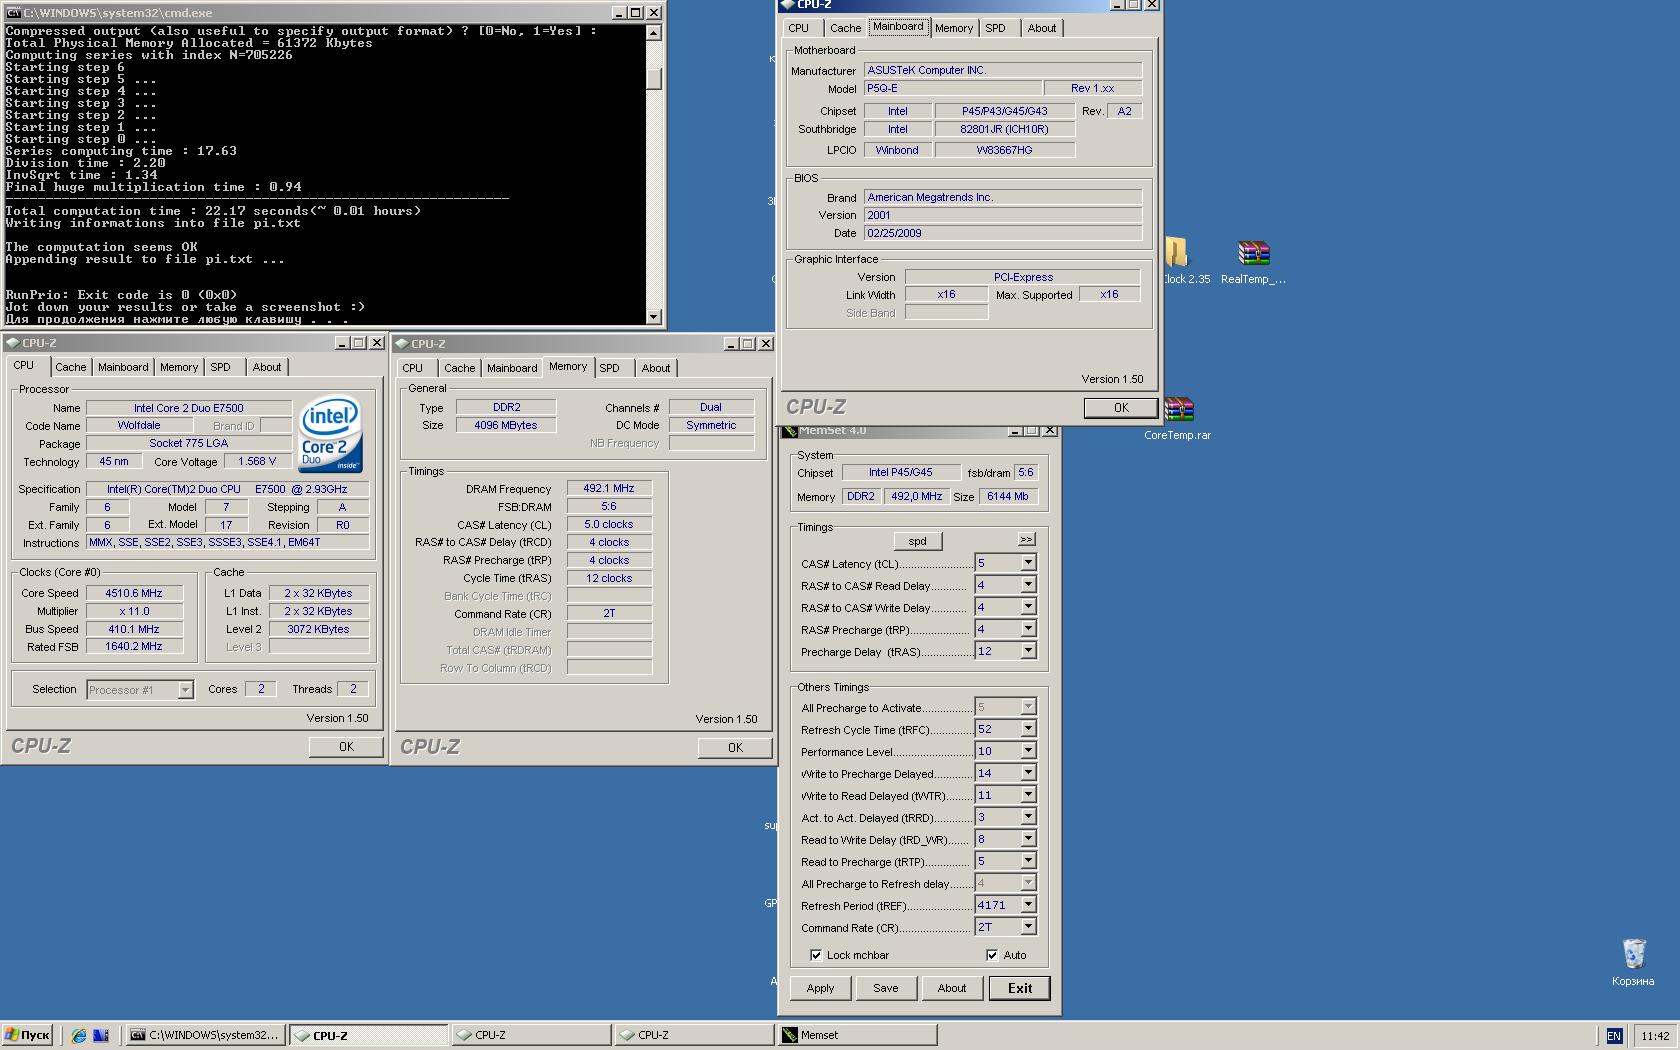Open the RAS# Precharge (tRP) dropdown
Viewport: 1680px width, 1050px height.
1027,629
